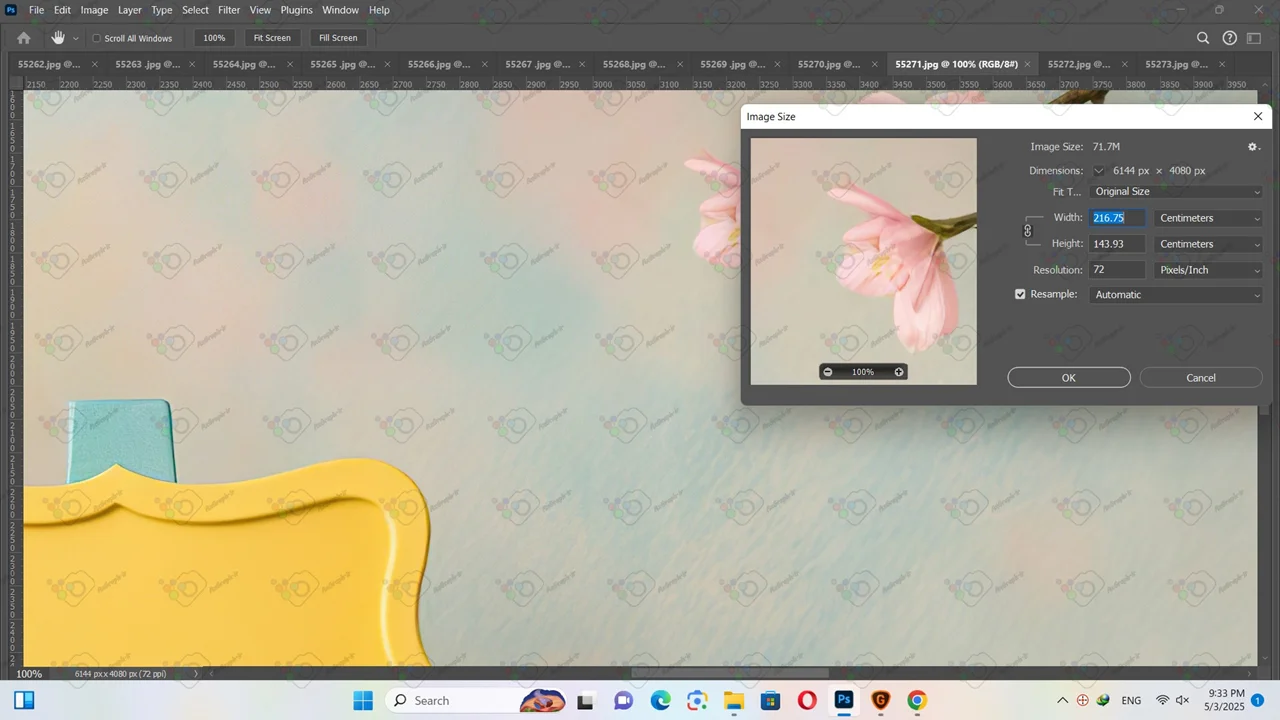Toggle the constrain proportions link icon
This screenshot has height=720, width=1280.
[x=1027, y=231]
